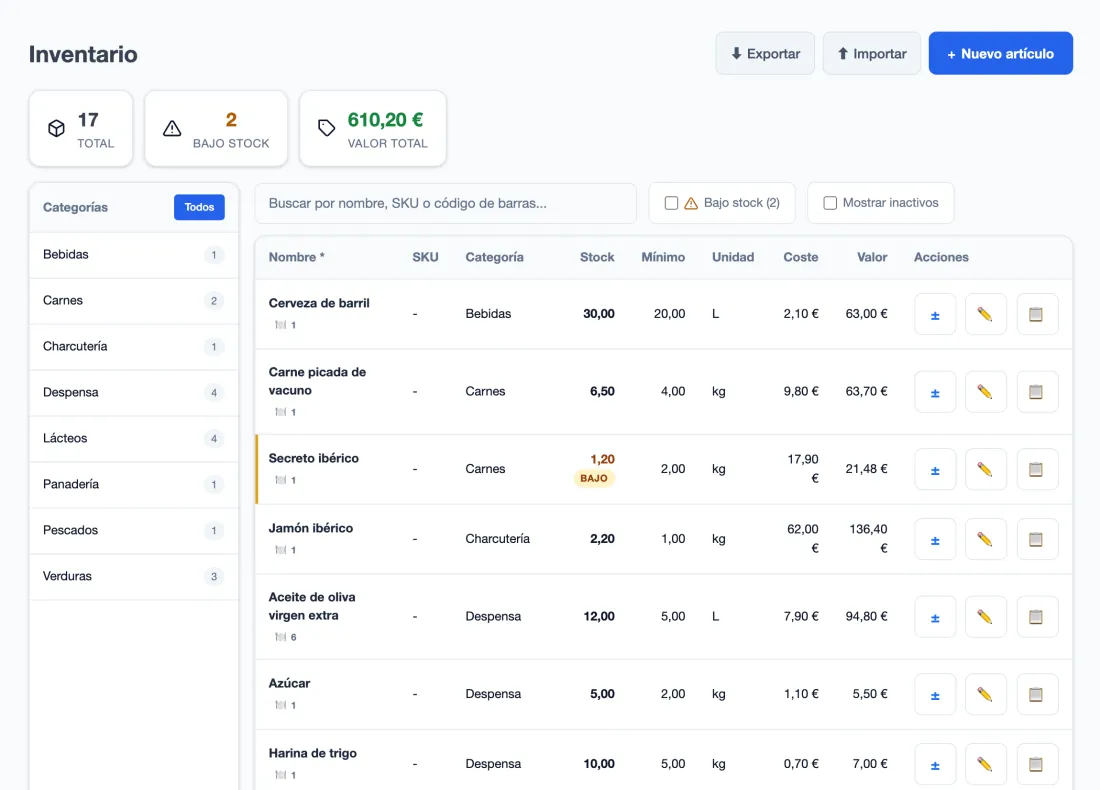Edit the Harina de trigo item
This screenshot has width=1100, height=790.
pos(985,764)
